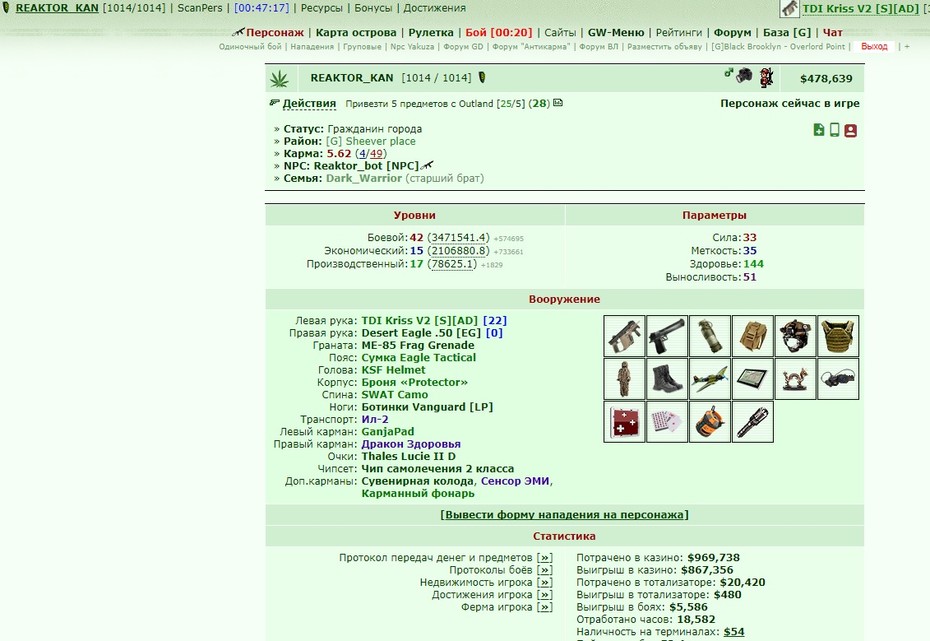Click the REAKTOR_KAN name in top bar
This screenshot has width=930, height=641.
(57, 8)
